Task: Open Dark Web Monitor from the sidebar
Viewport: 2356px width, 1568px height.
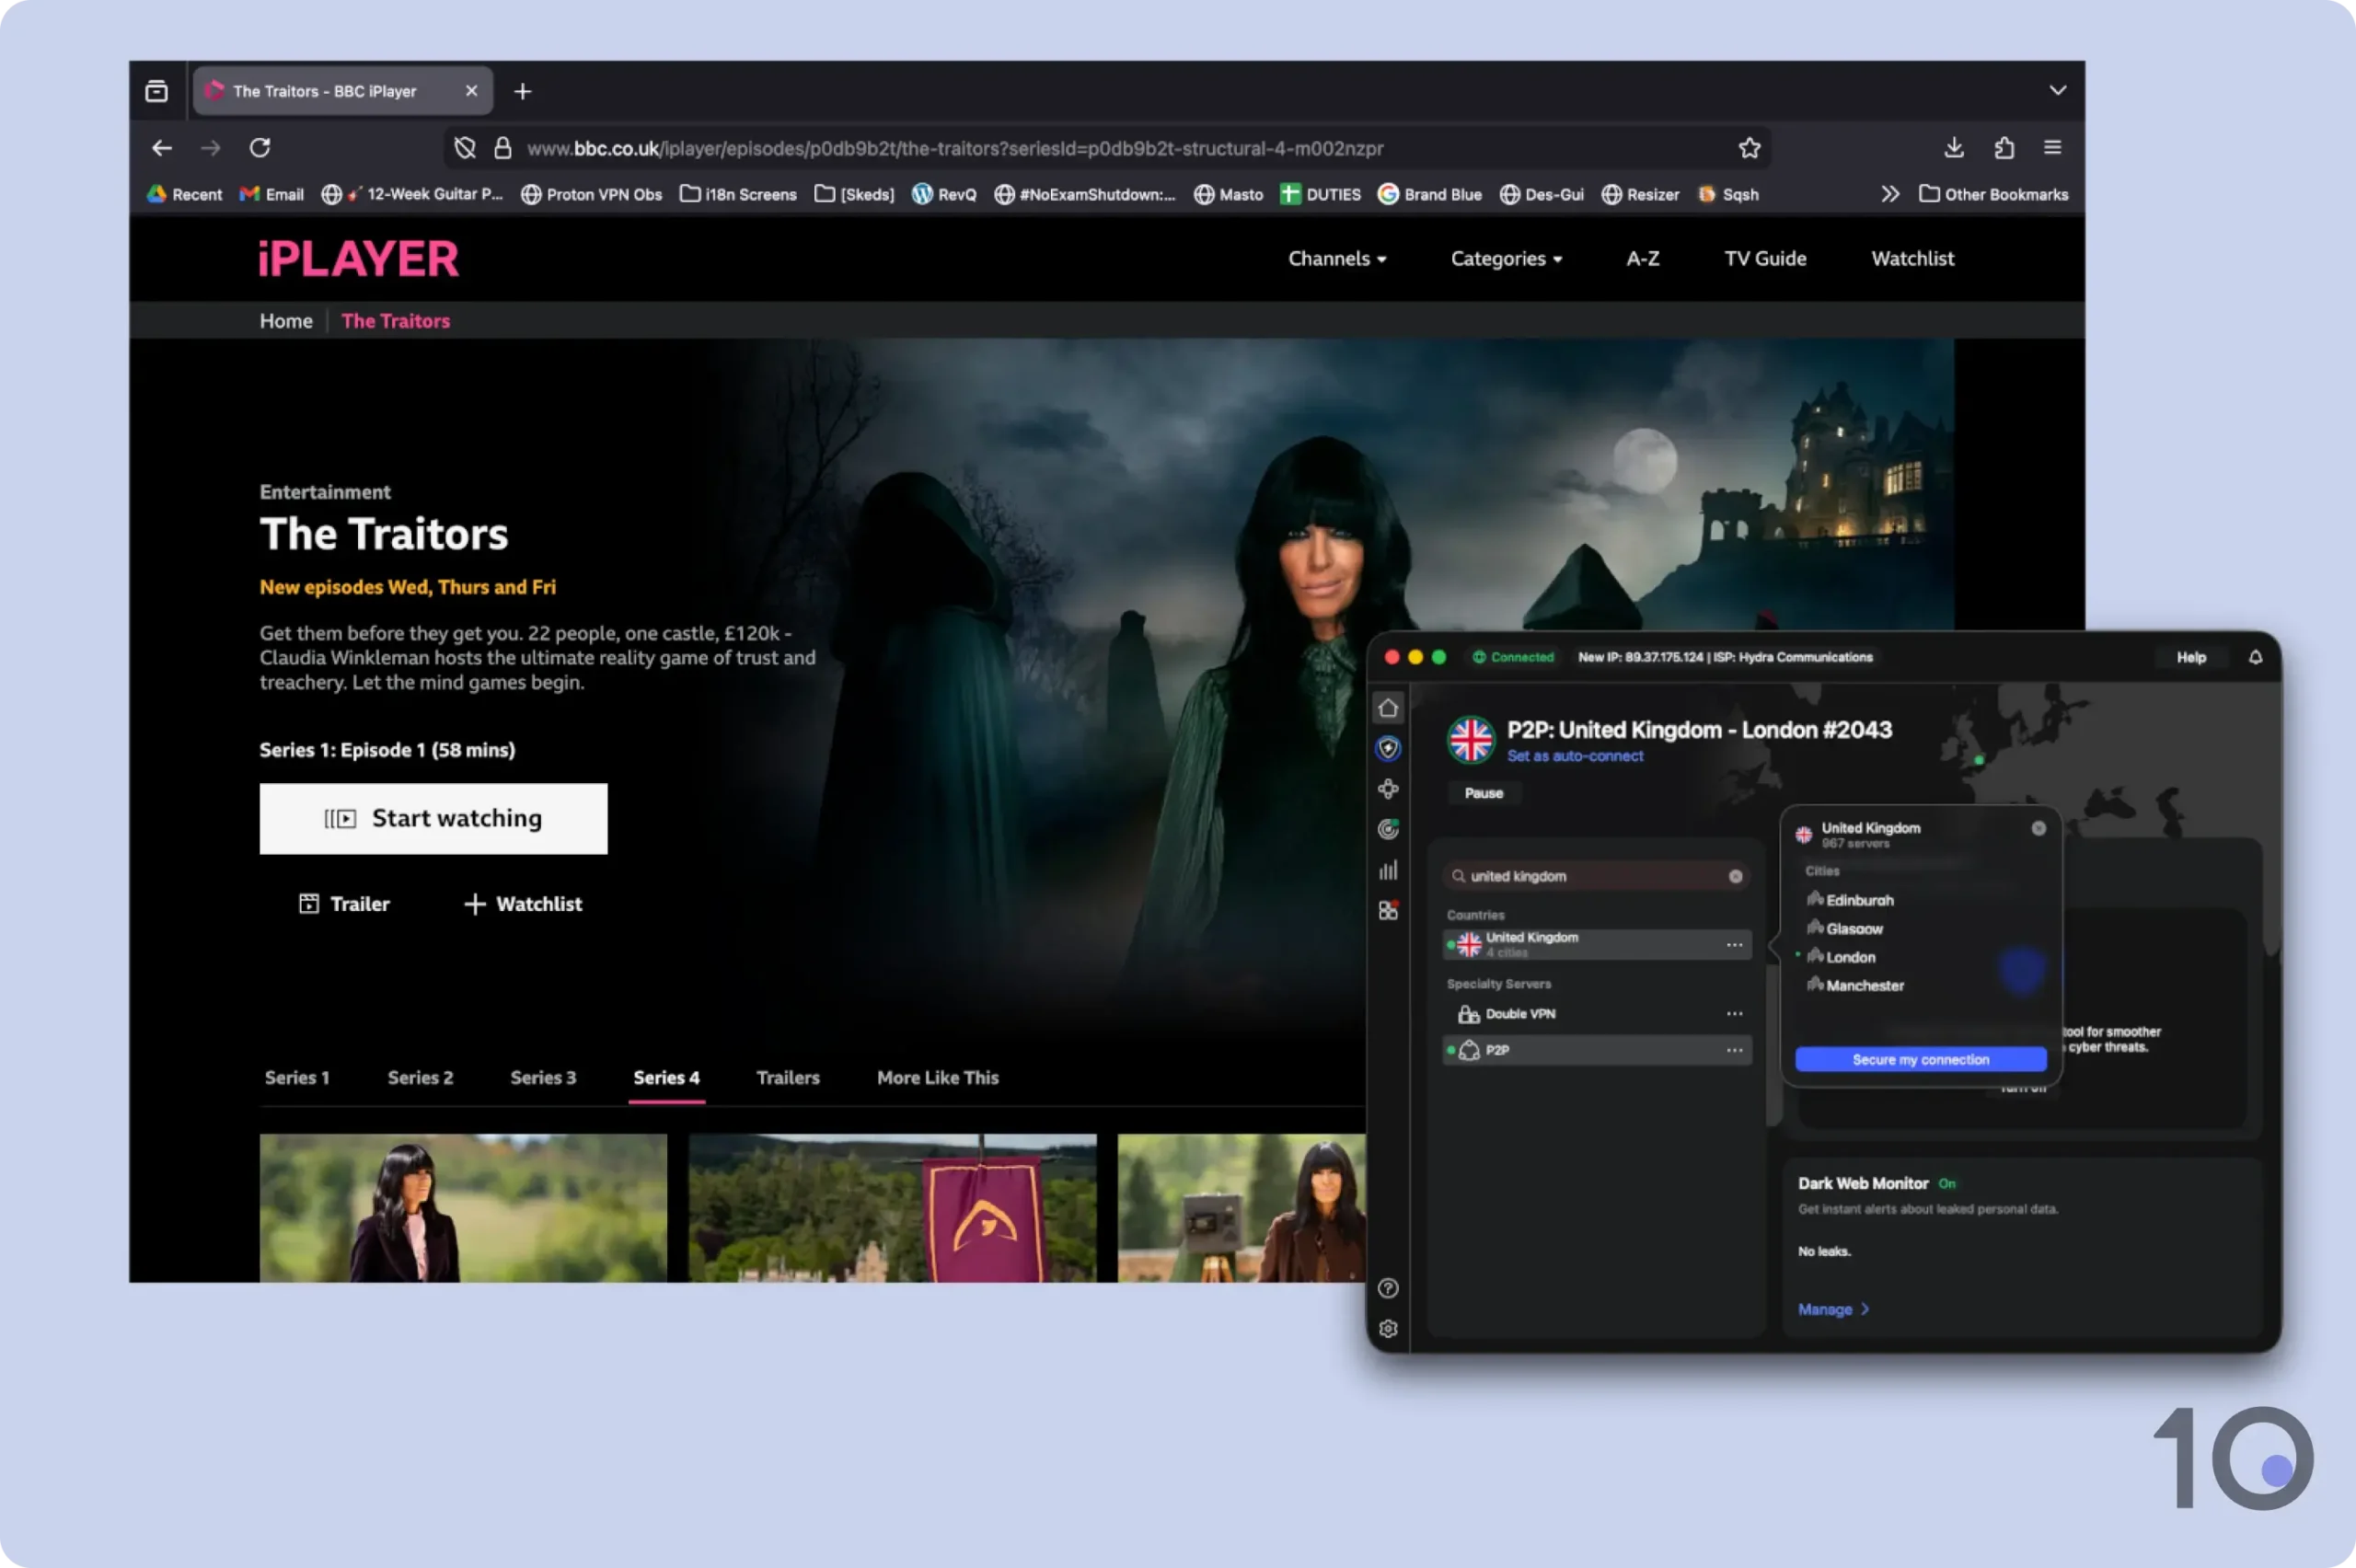Action: 1389,829
